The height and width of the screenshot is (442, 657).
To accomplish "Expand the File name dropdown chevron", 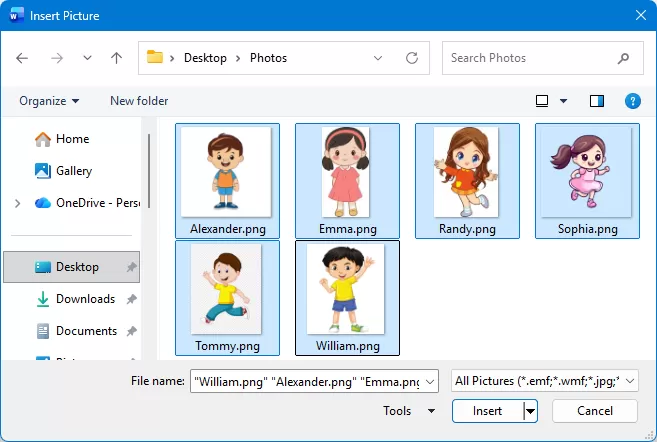I will tap(430, 382).
